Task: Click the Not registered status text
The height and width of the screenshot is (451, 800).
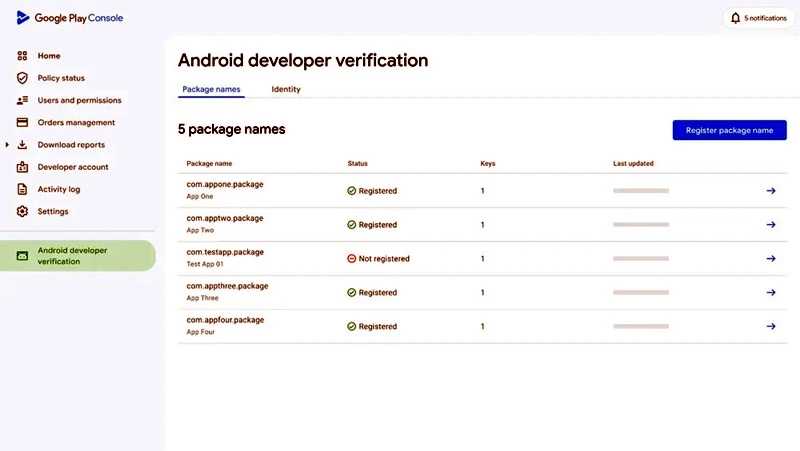Action: tap(384, 259)
